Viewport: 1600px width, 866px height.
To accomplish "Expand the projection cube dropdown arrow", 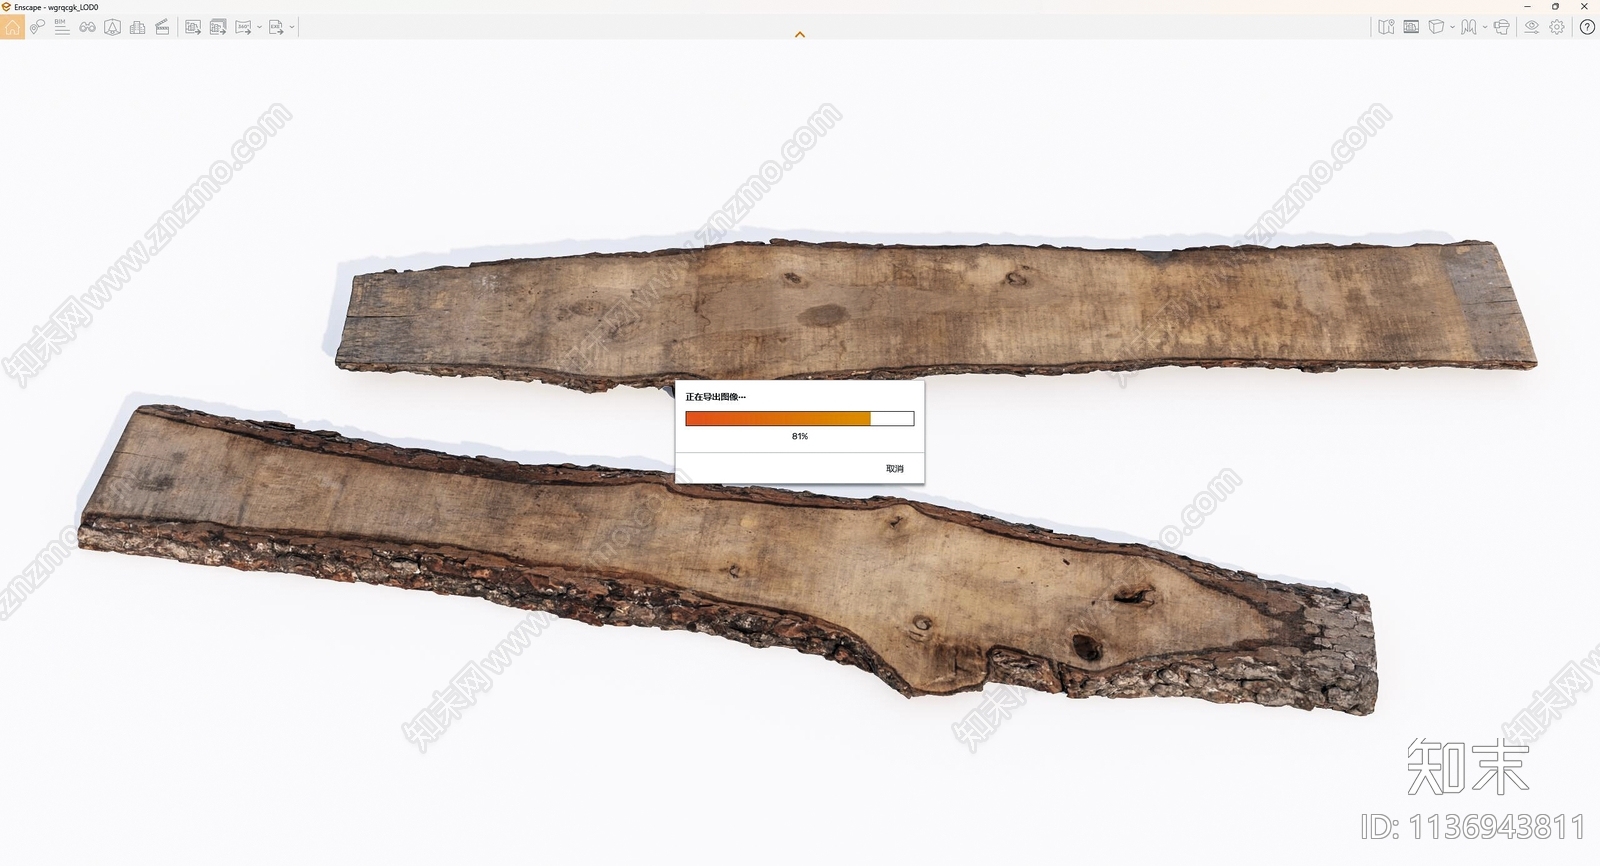I will click(1452, 27).
